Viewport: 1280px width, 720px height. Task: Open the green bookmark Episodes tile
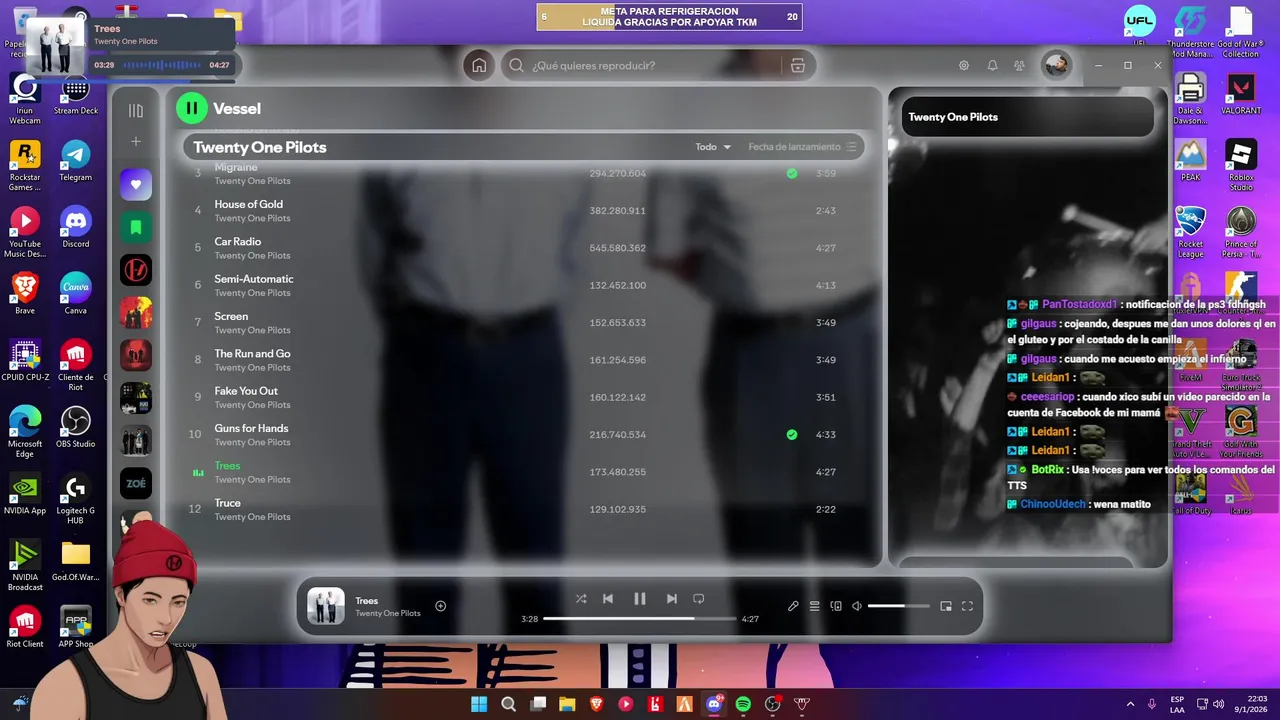tap(136, 227)
